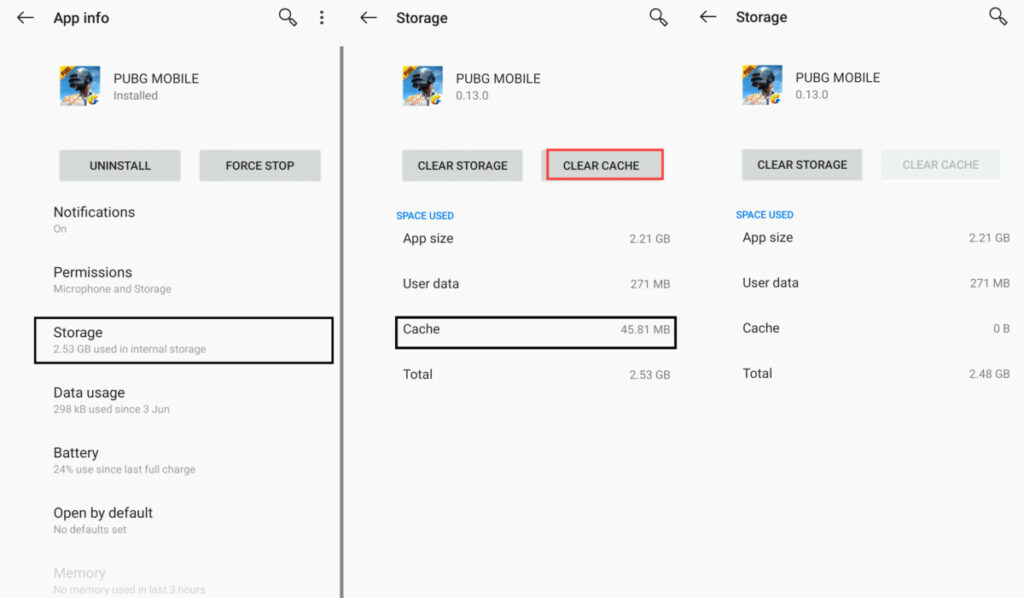Image resolution: width=1024 pixels, height=598 pixels.
Task: Select the Open by default option
Action: [103, 520]
